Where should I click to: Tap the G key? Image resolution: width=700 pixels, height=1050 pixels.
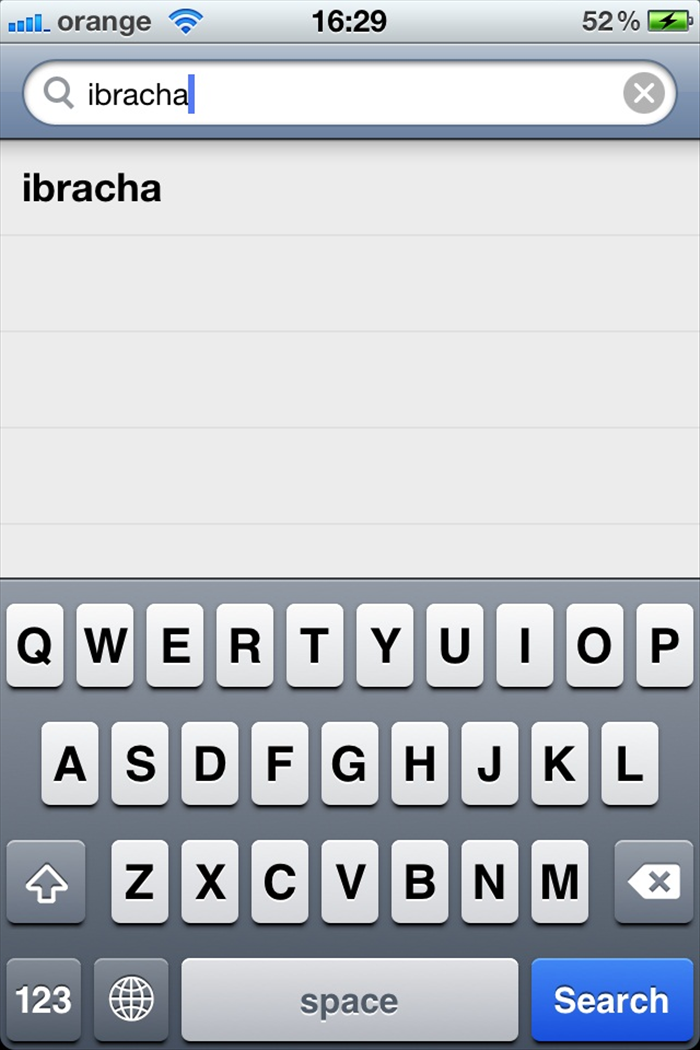[x=350, y=763]
